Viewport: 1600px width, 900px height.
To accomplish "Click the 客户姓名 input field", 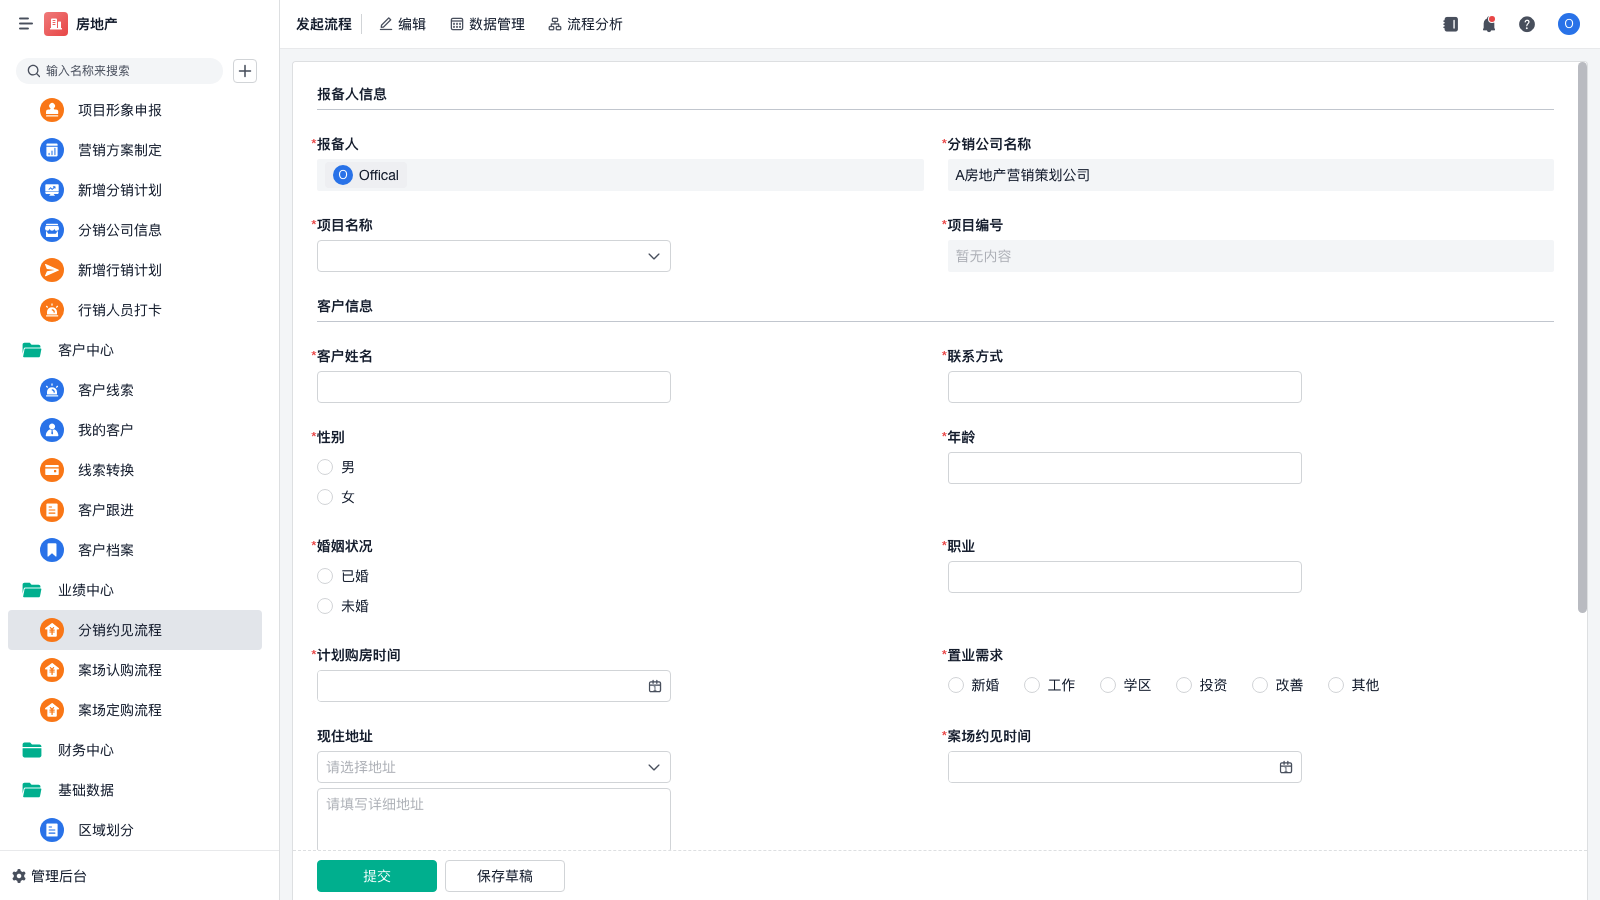I will pos(493,387).
